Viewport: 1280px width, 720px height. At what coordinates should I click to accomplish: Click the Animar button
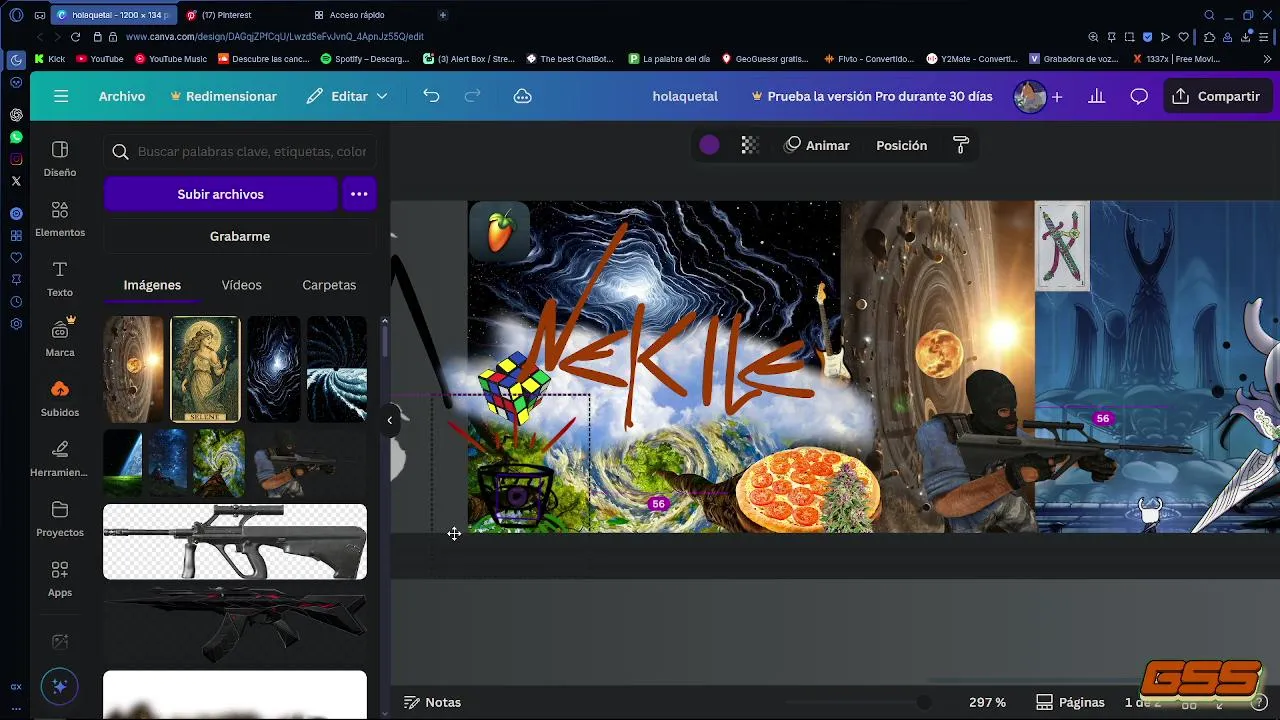coord(817,145)
